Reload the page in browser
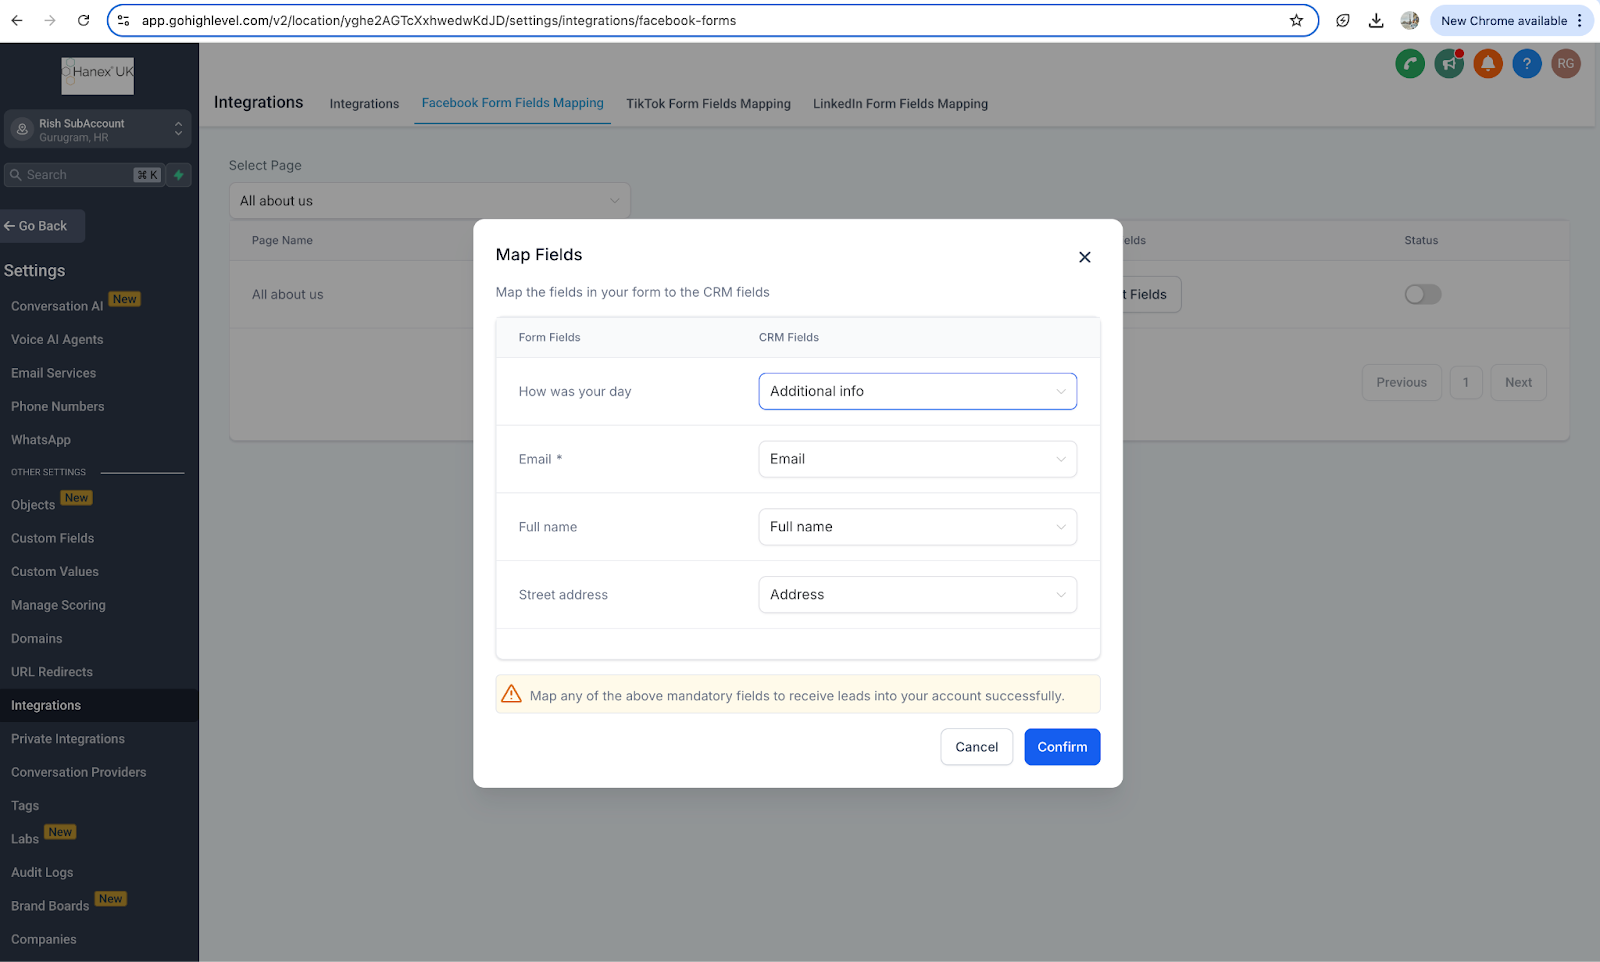1600x962 pixels. [x=84, y=20]
